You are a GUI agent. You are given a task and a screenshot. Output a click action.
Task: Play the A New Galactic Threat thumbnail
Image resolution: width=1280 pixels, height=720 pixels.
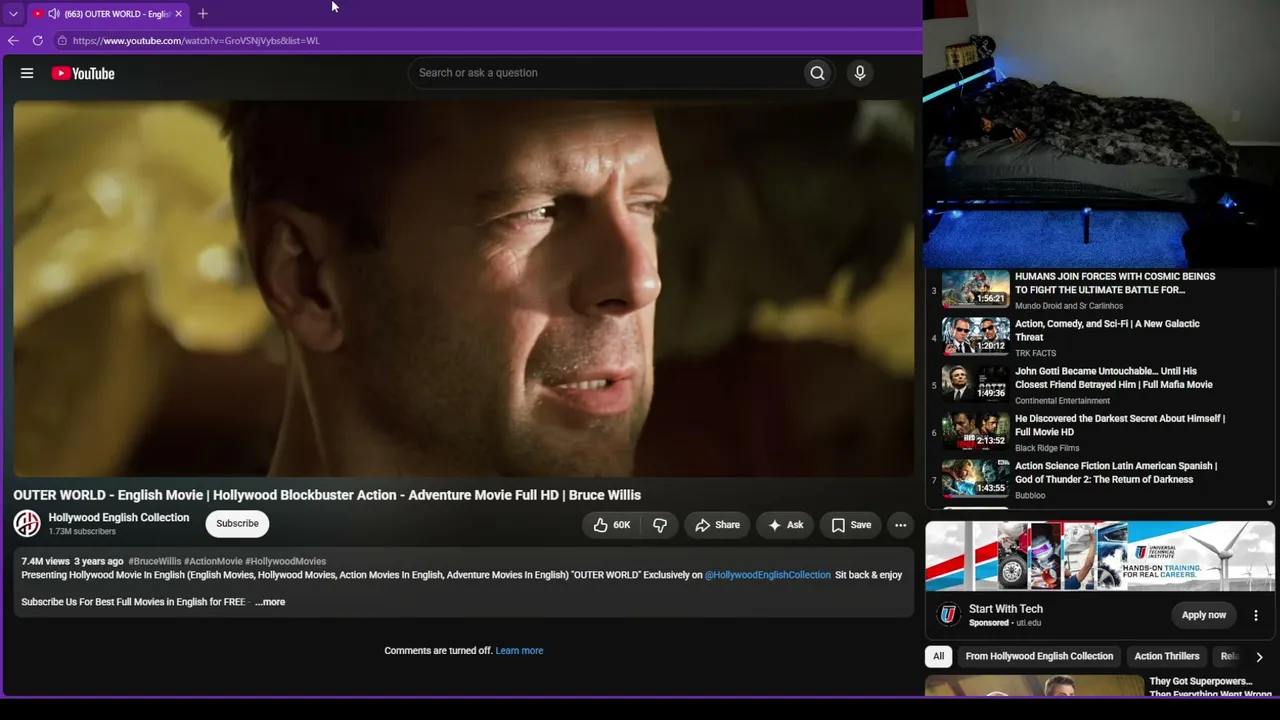click(976, 337)
